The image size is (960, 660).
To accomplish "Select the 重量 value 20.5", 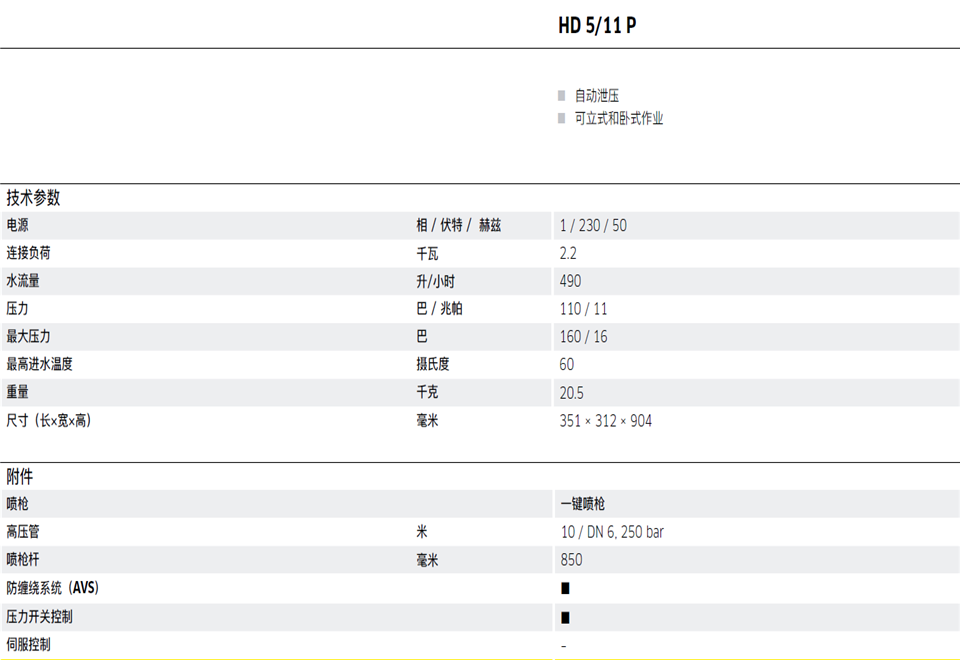I will pyautogui.click(x=571, y=393).
